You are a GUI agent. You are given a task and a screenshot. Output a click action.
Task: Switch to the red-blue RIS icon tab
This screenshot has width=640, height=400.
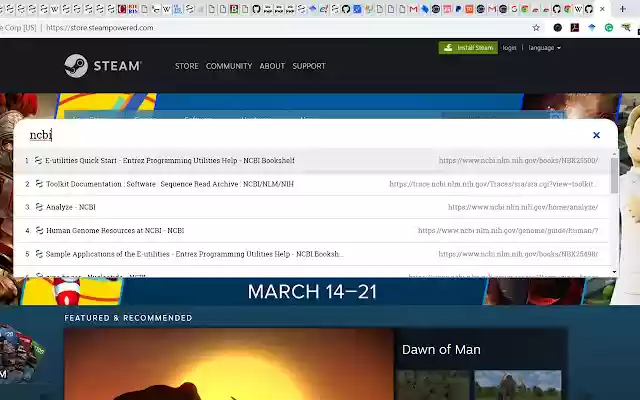[x=133, y=9]
